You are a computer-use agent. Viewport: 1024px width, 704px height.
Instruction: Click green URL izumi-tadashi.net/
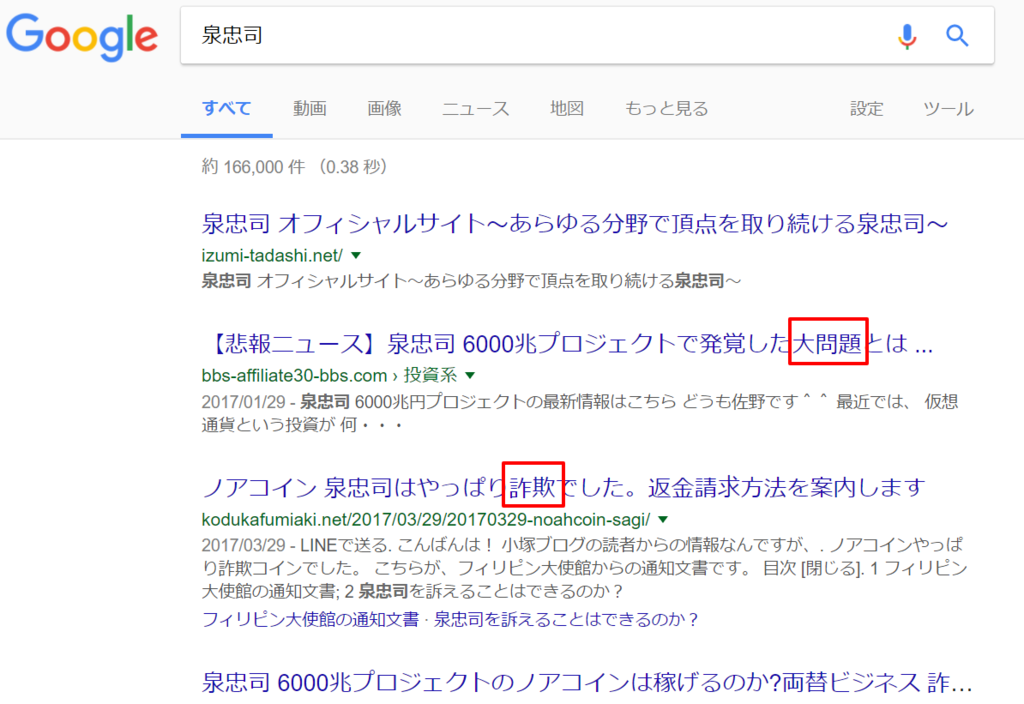[272, 255]
